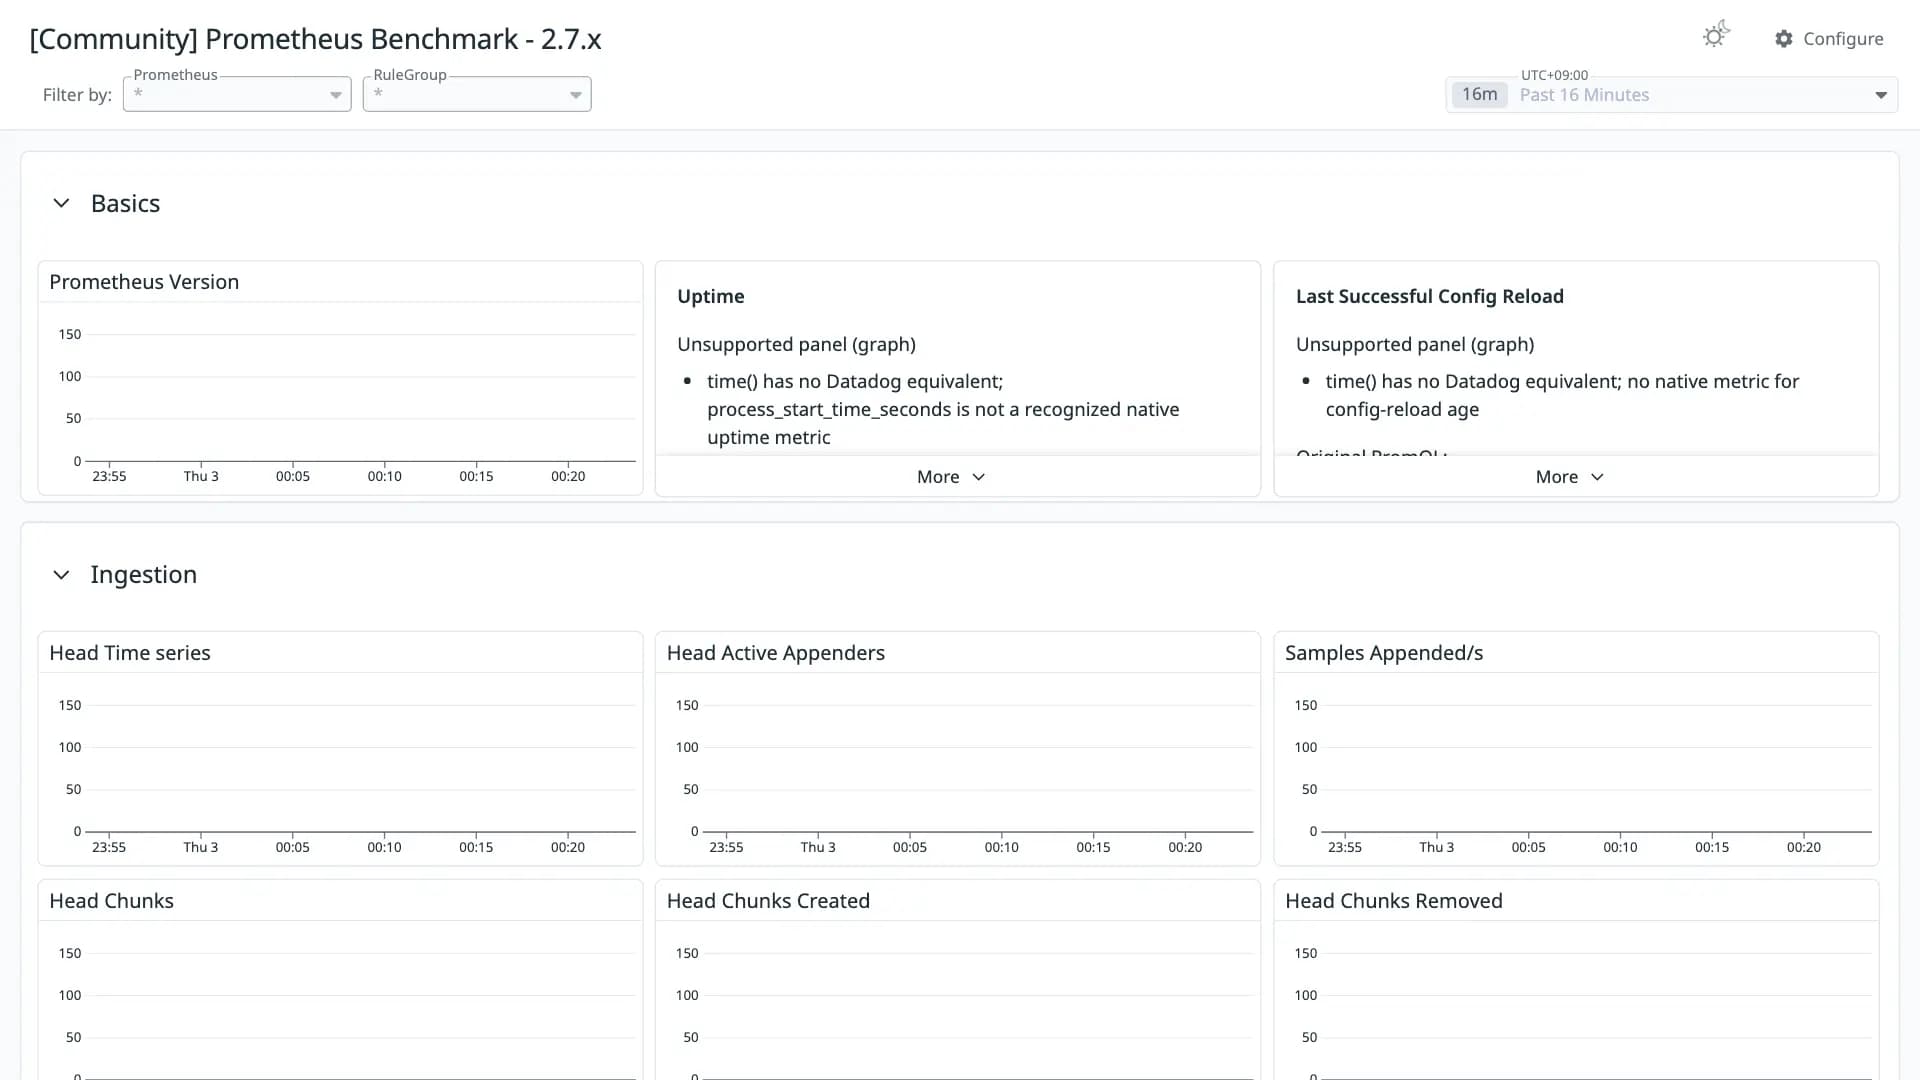Click the UTC+09:00 timezone label
Viewport: 1920px width, 1080px height.
tap(1554, 75)
